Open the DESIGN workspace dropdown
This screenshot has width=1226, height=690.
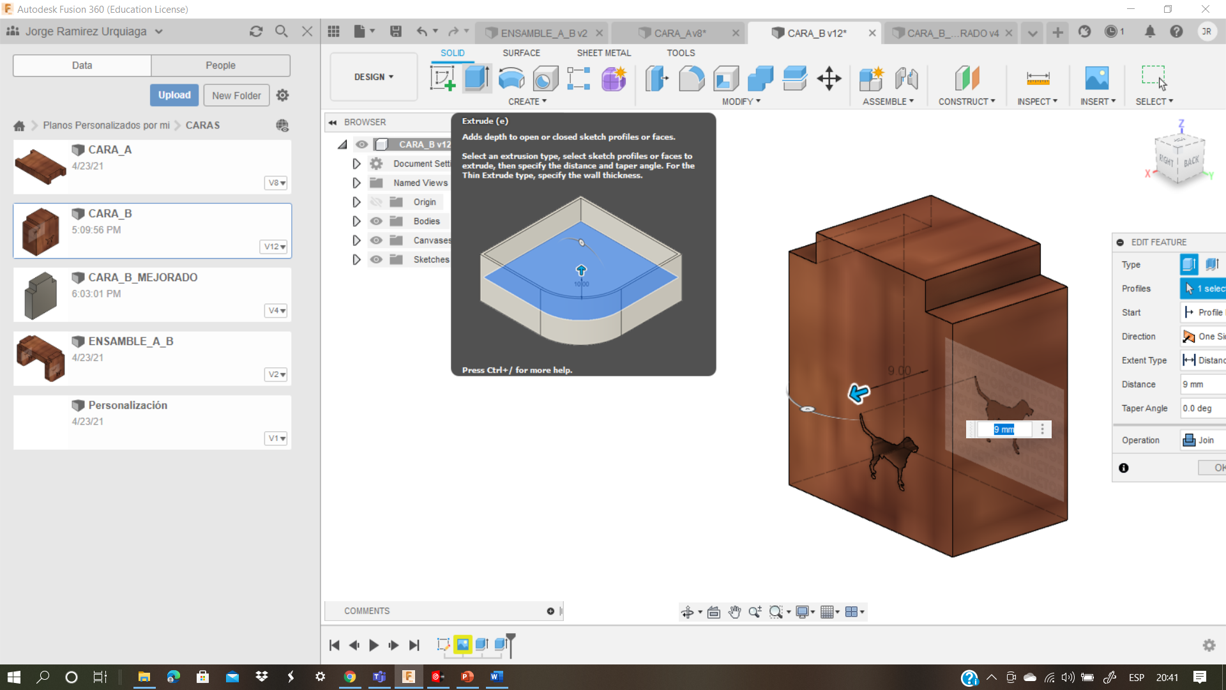pyautogui.click(x=374, y=77)
